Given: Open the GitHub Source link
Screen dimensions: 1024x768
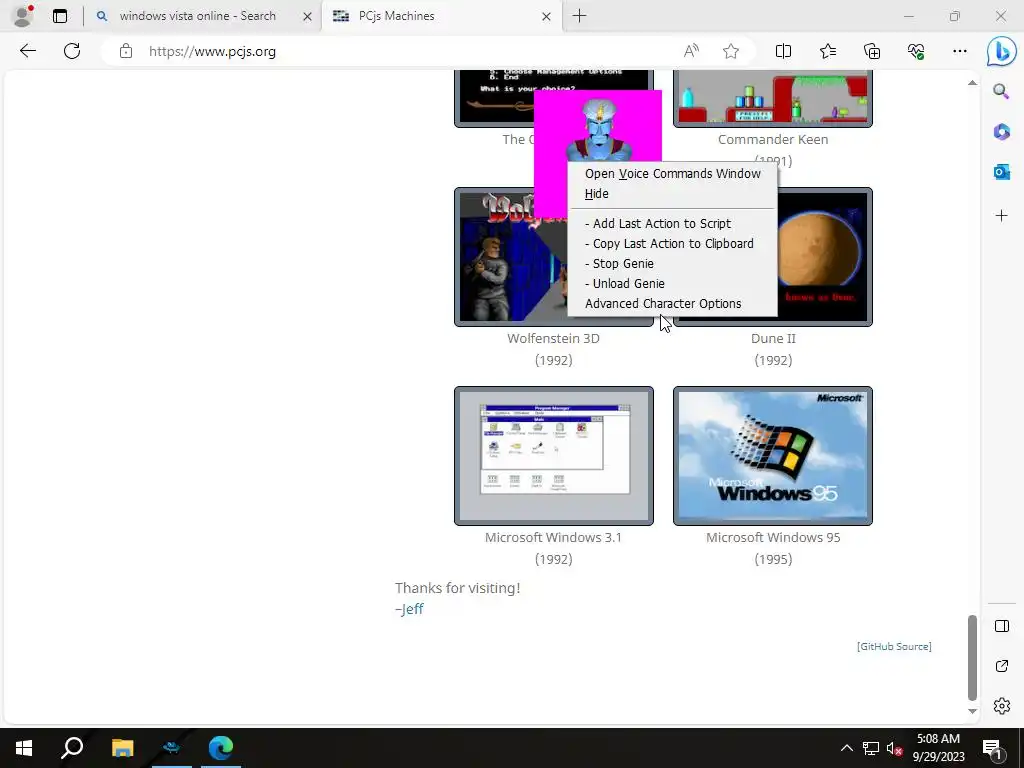Looking at the screenshot, I should pos(894,647).
